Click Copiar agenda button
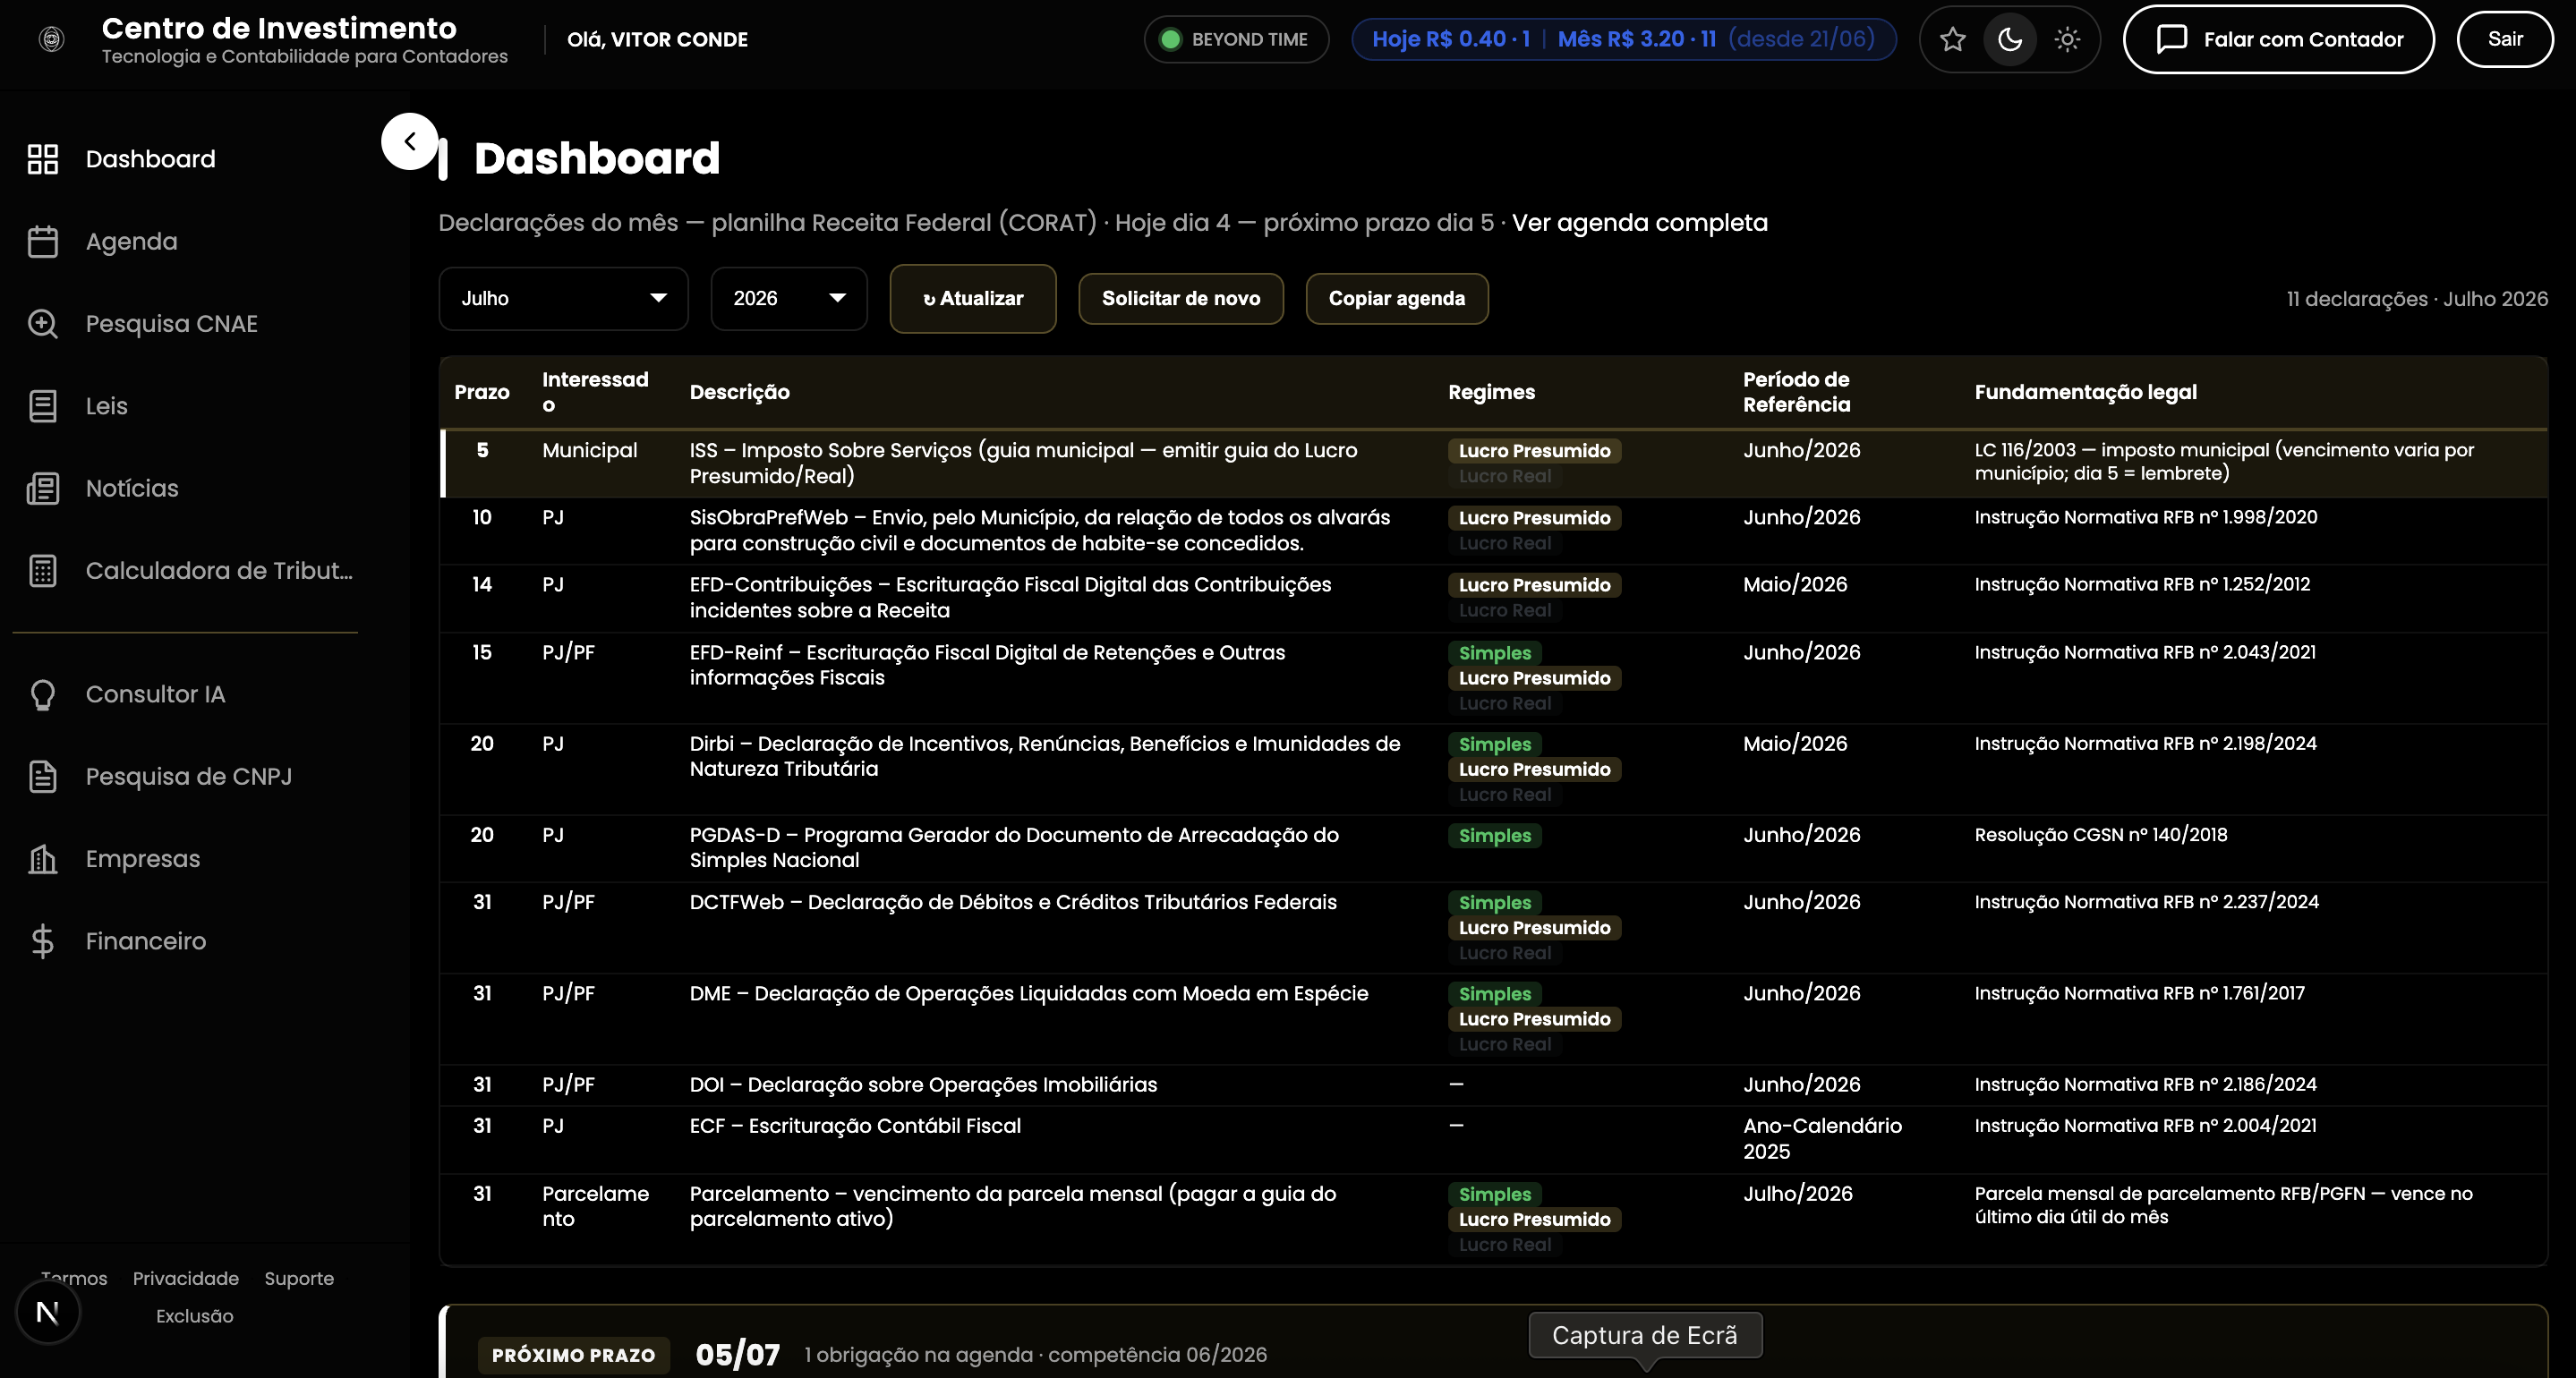This screenshot has height=1378, width=2576. tap(1396, 298)
